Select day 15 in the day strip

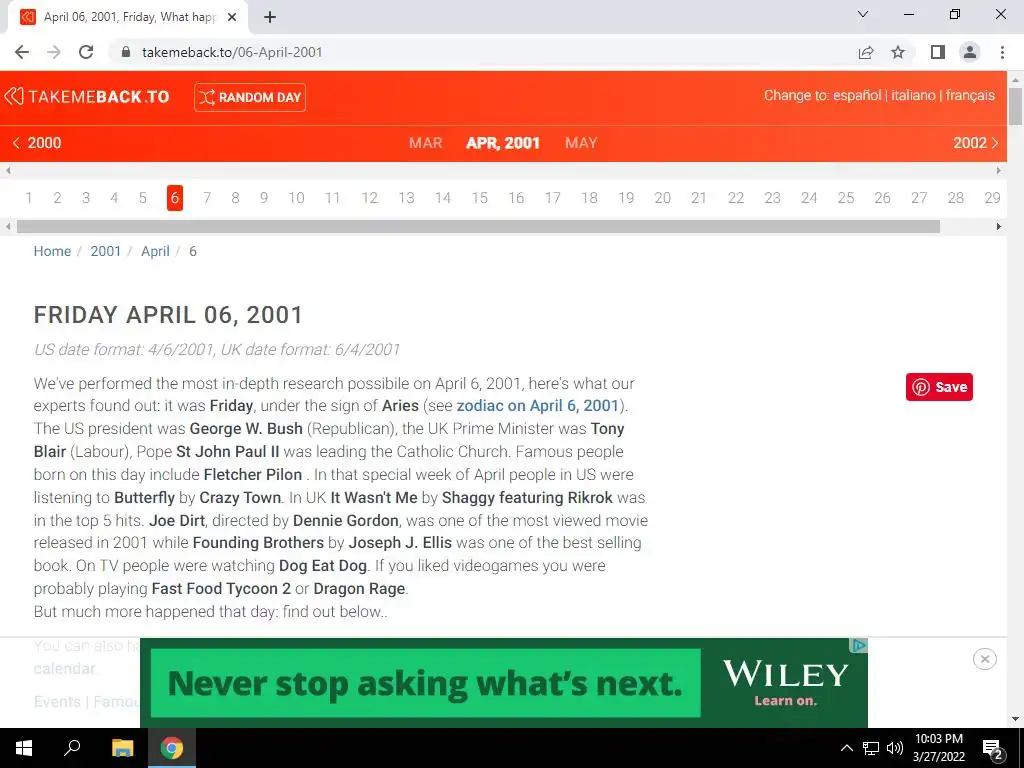coord(480,198)
